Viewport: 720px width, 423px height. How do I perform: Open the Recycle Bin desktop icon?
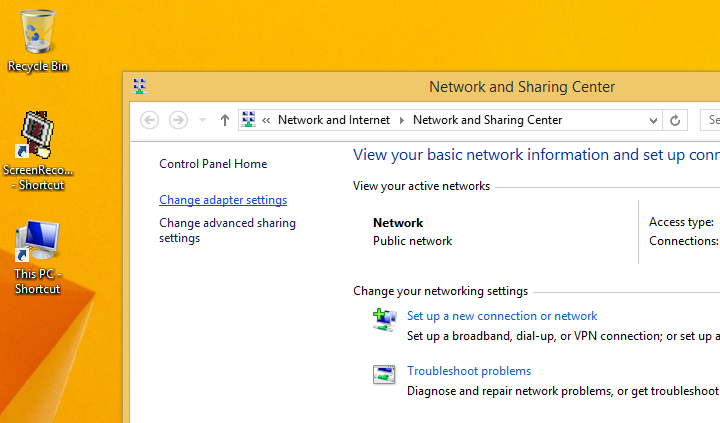pos(38,40)
